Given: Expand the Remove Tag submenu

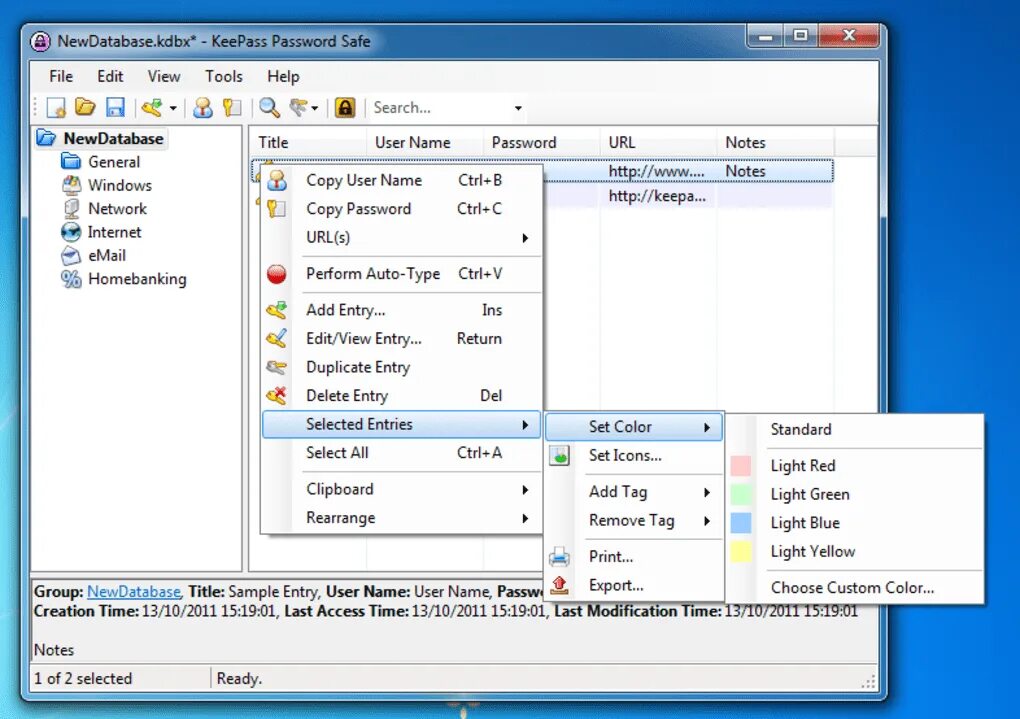Looking at the screenshot, I should pos(634,521).
